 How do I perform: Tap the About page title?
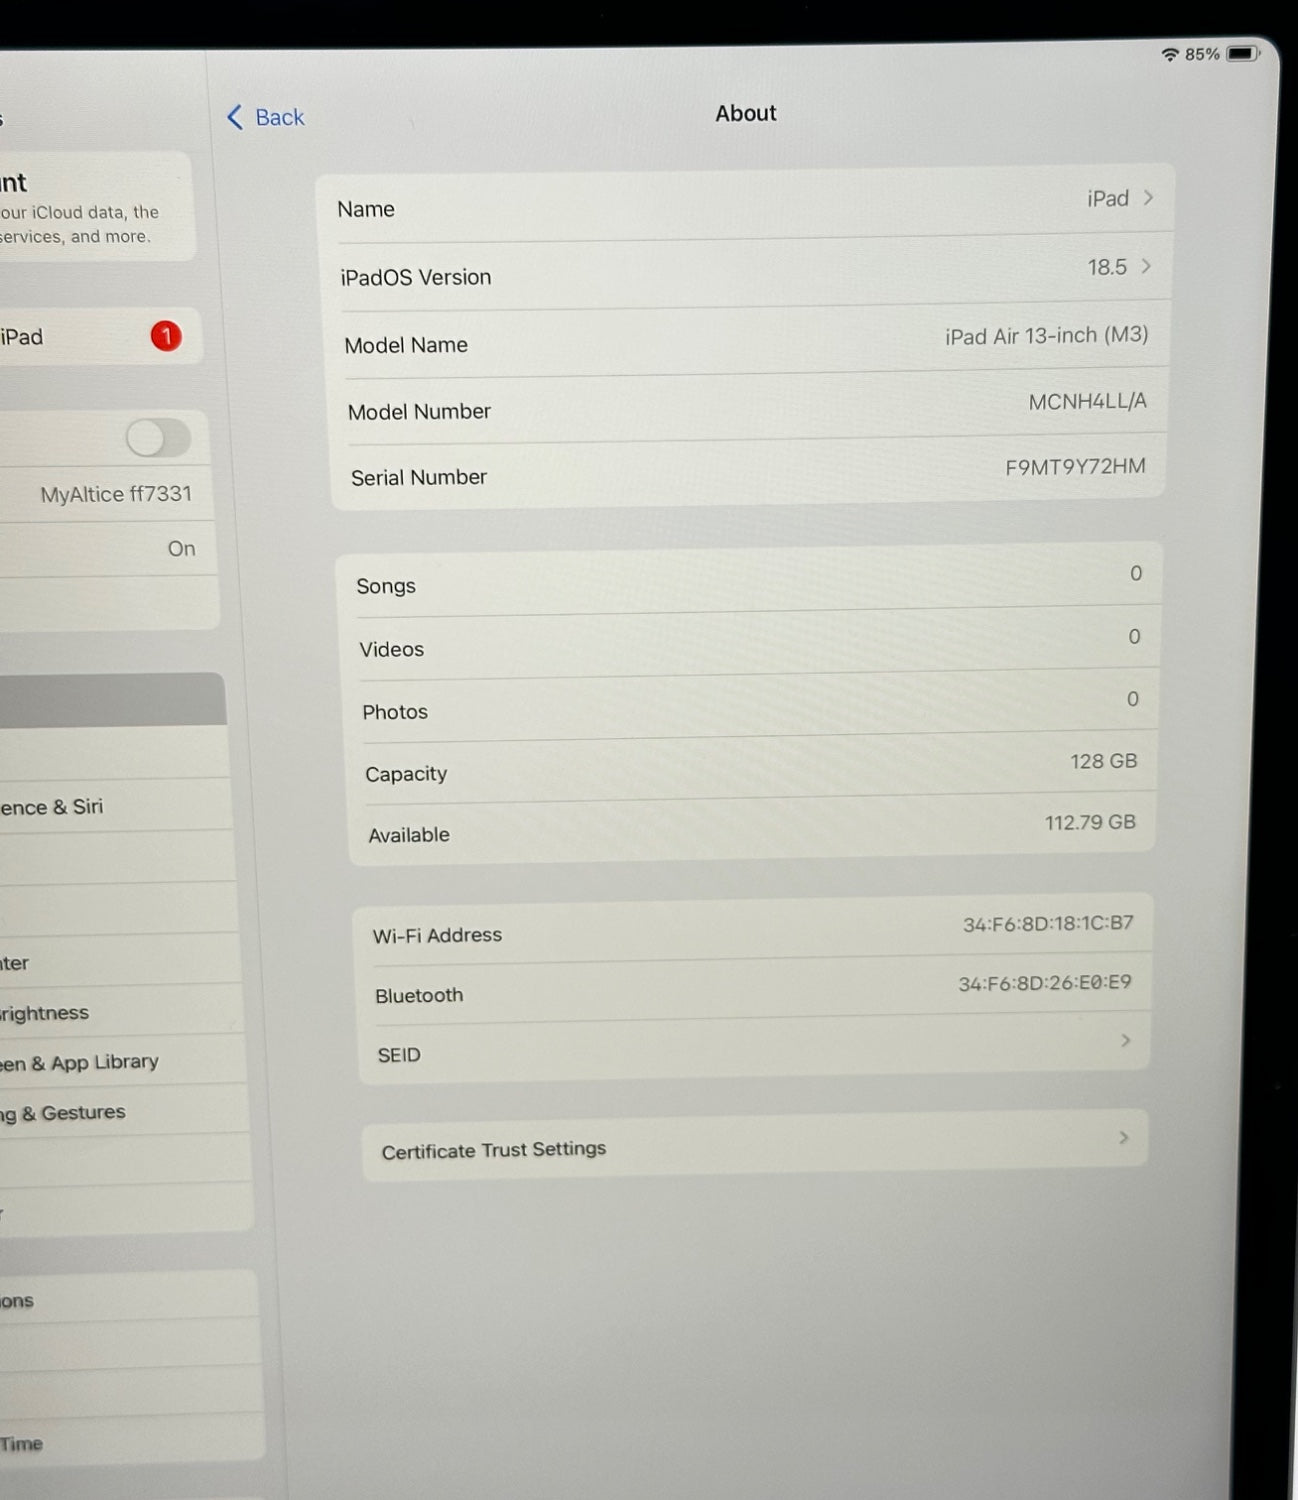pyautogui.click(x=746, y=113)
